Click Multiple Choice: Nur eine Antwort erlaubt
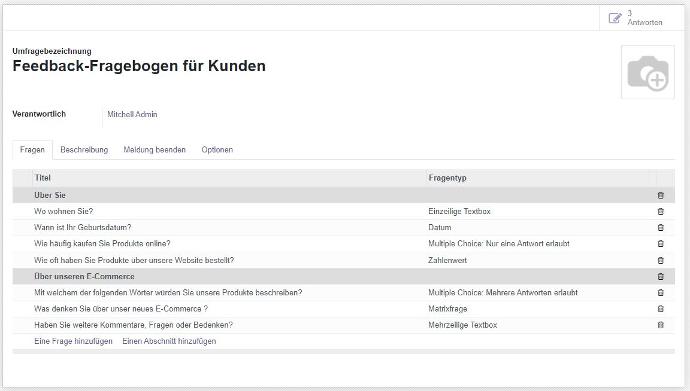Image resolution: width=690 pixels, height=391 pixels. (x=499, y=244)
